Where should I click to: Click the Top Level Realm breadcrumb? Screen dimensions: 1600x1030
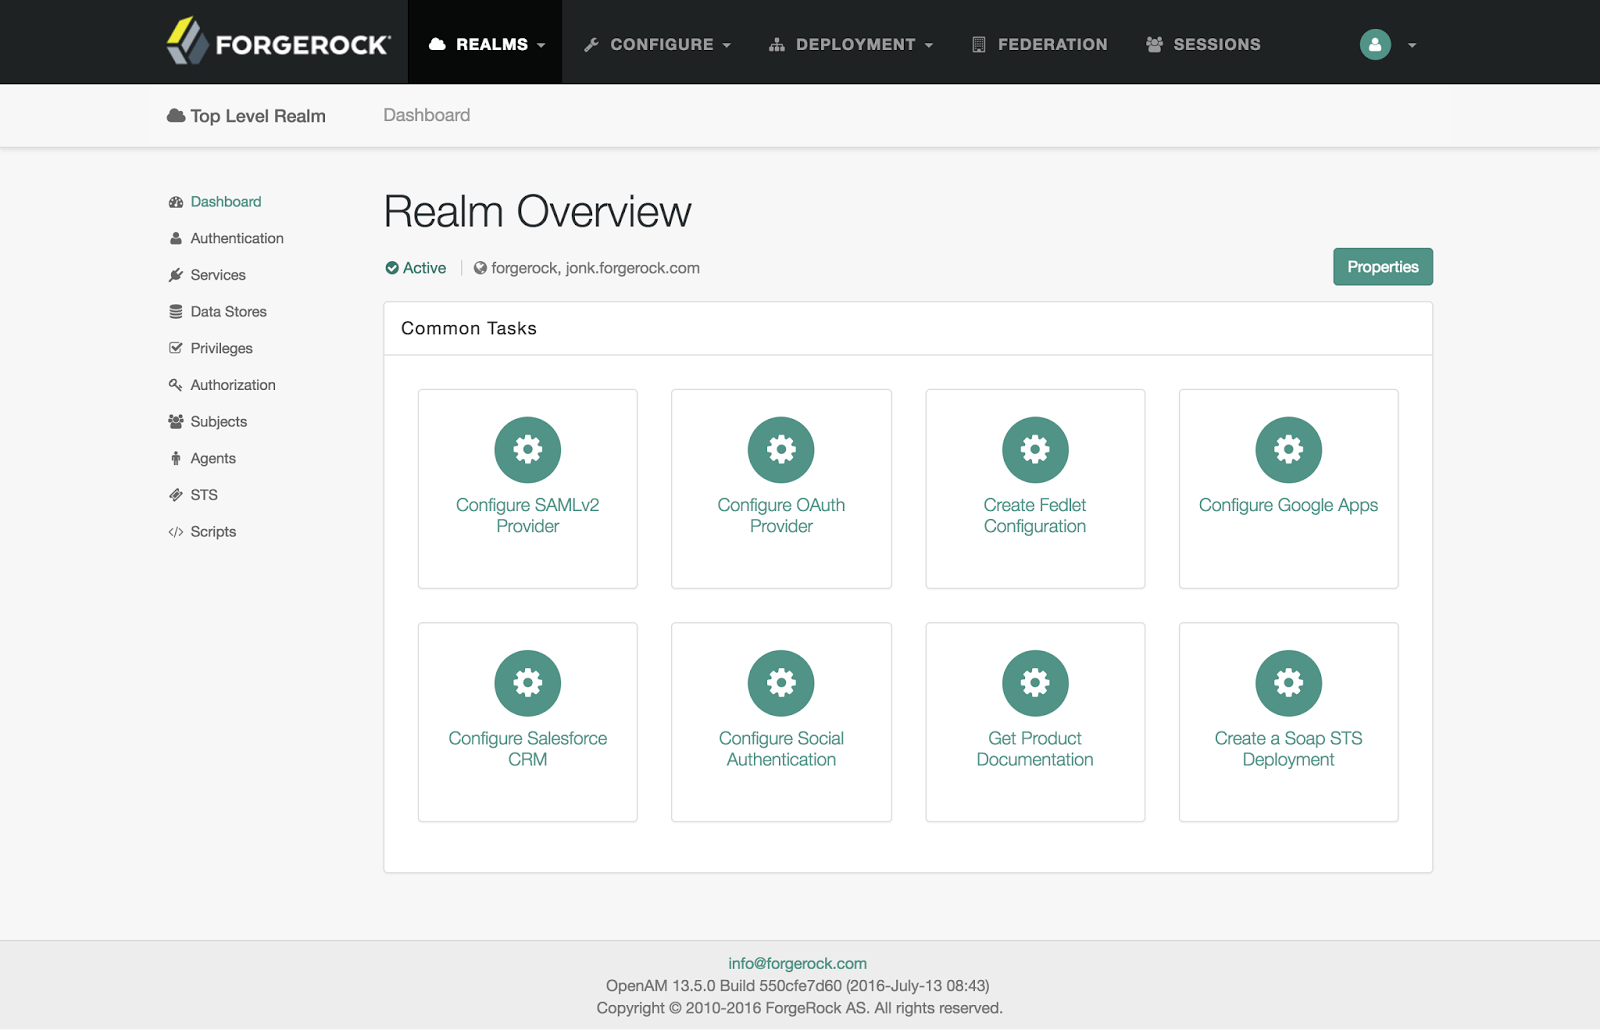(x=247, y=116)
